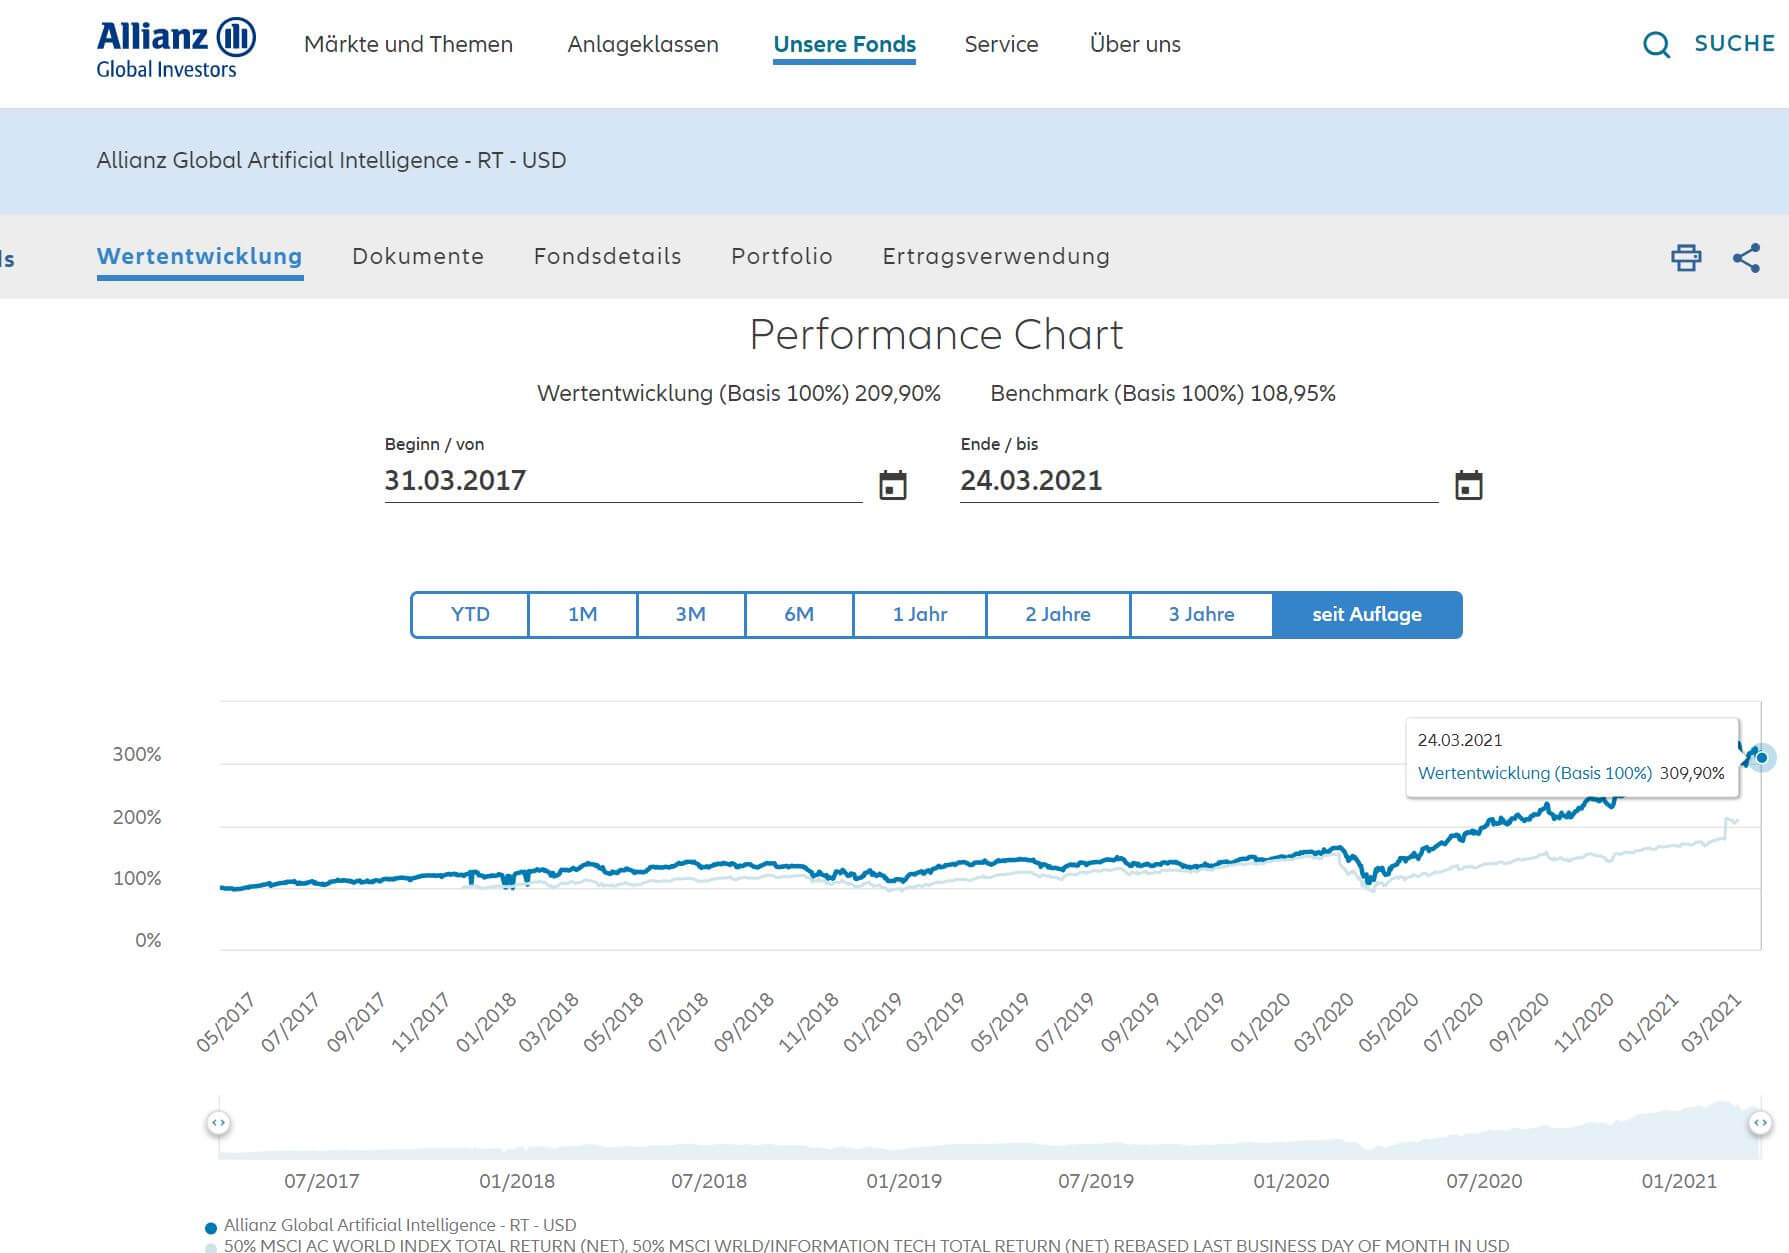This screenshot has width=1789, height=1253.
Task: Switch to the Ertragsverwendung tab
Action: (x=996, y=256)
